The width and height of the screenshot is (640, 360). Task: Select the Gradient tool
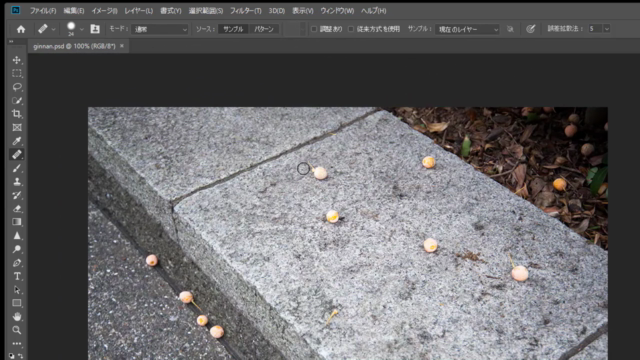[x=17, y=222]
